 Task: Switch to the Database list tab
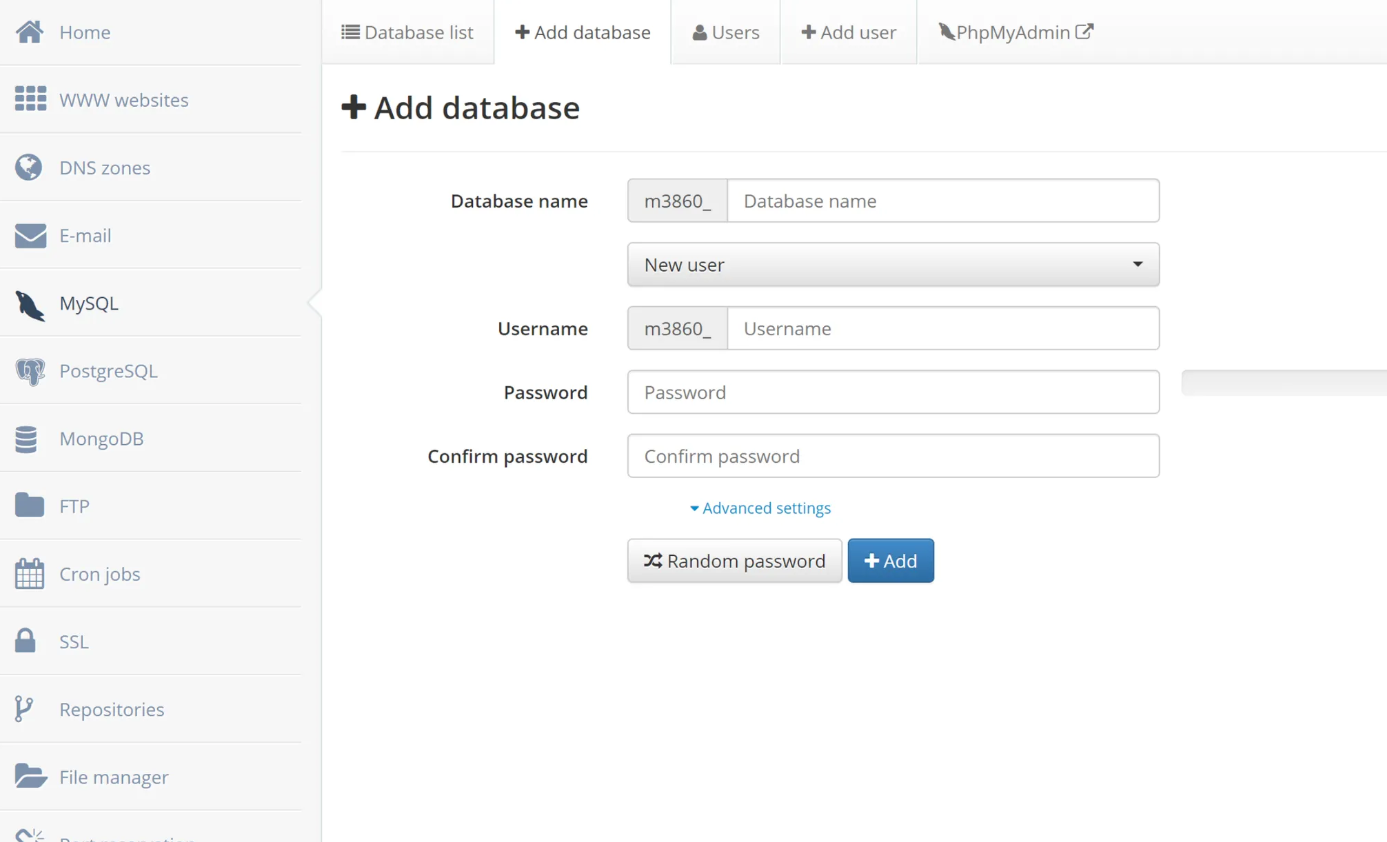pos(408,32)
